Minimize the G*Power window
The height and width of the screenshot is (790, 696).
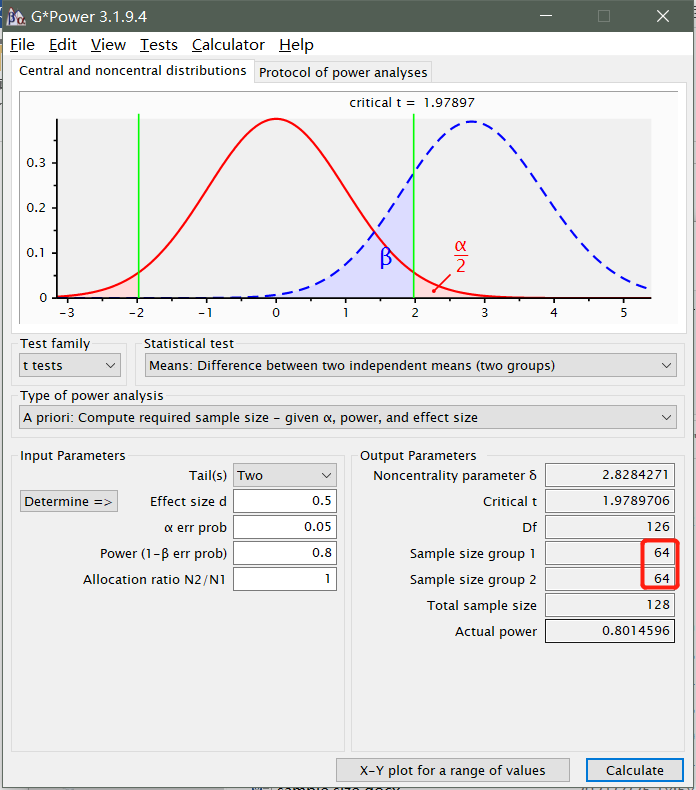click(546, 16)
